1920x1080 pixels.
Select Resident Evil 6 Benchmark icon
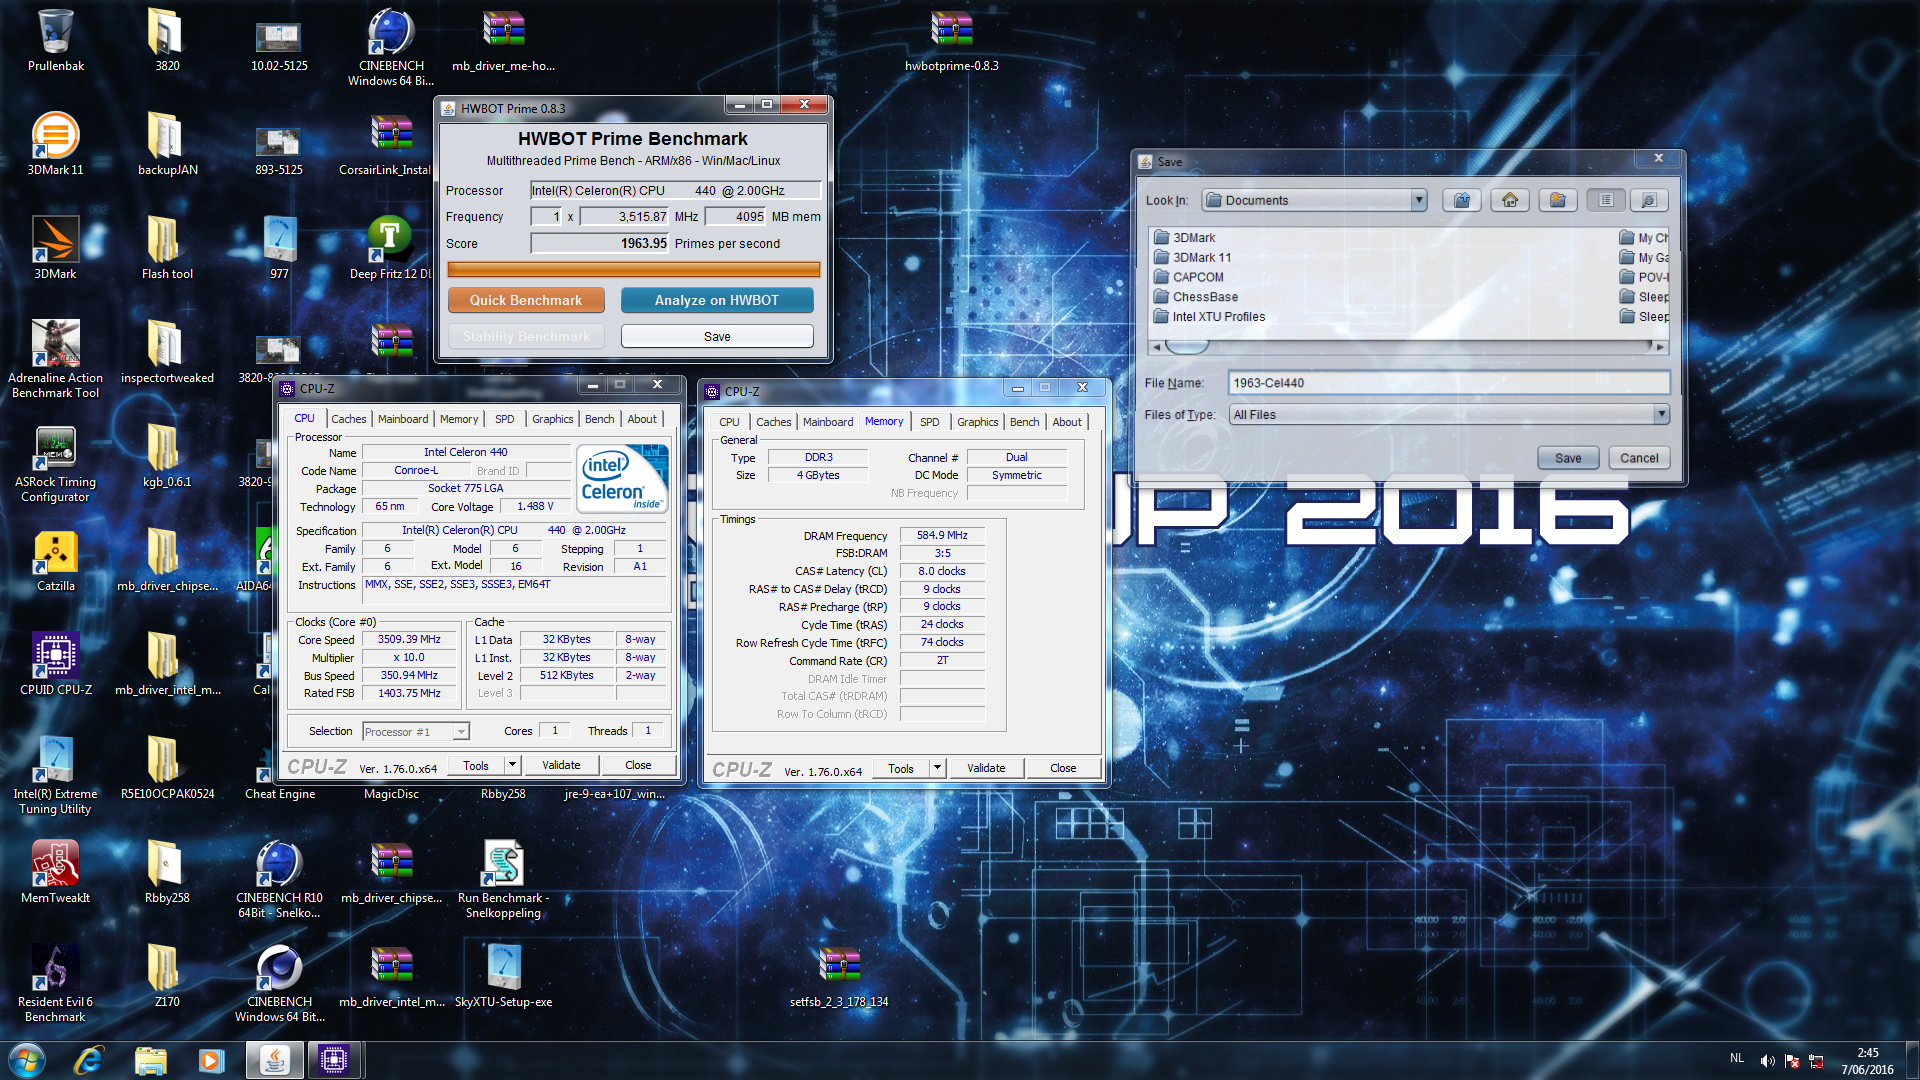click(56, 984)
